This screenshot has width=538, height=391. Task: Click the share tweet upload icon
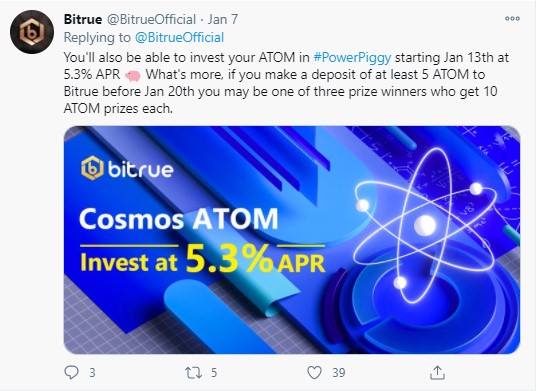[437, 373]
